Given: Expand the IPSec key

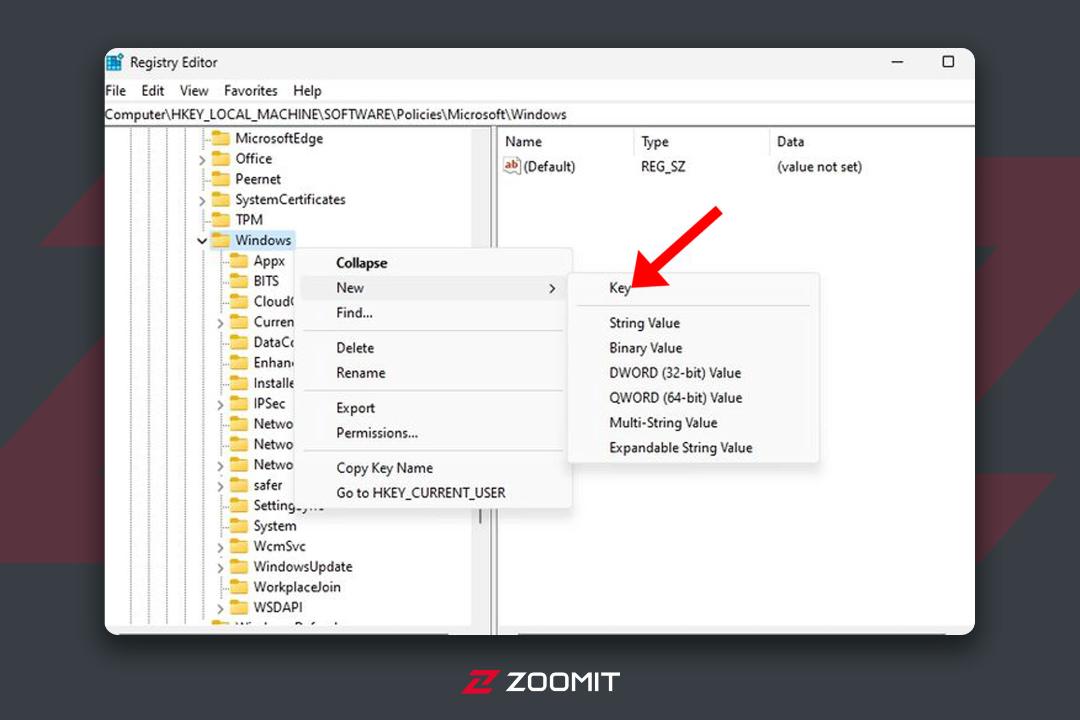Looking at the screenshot, I should pos(220,405).
